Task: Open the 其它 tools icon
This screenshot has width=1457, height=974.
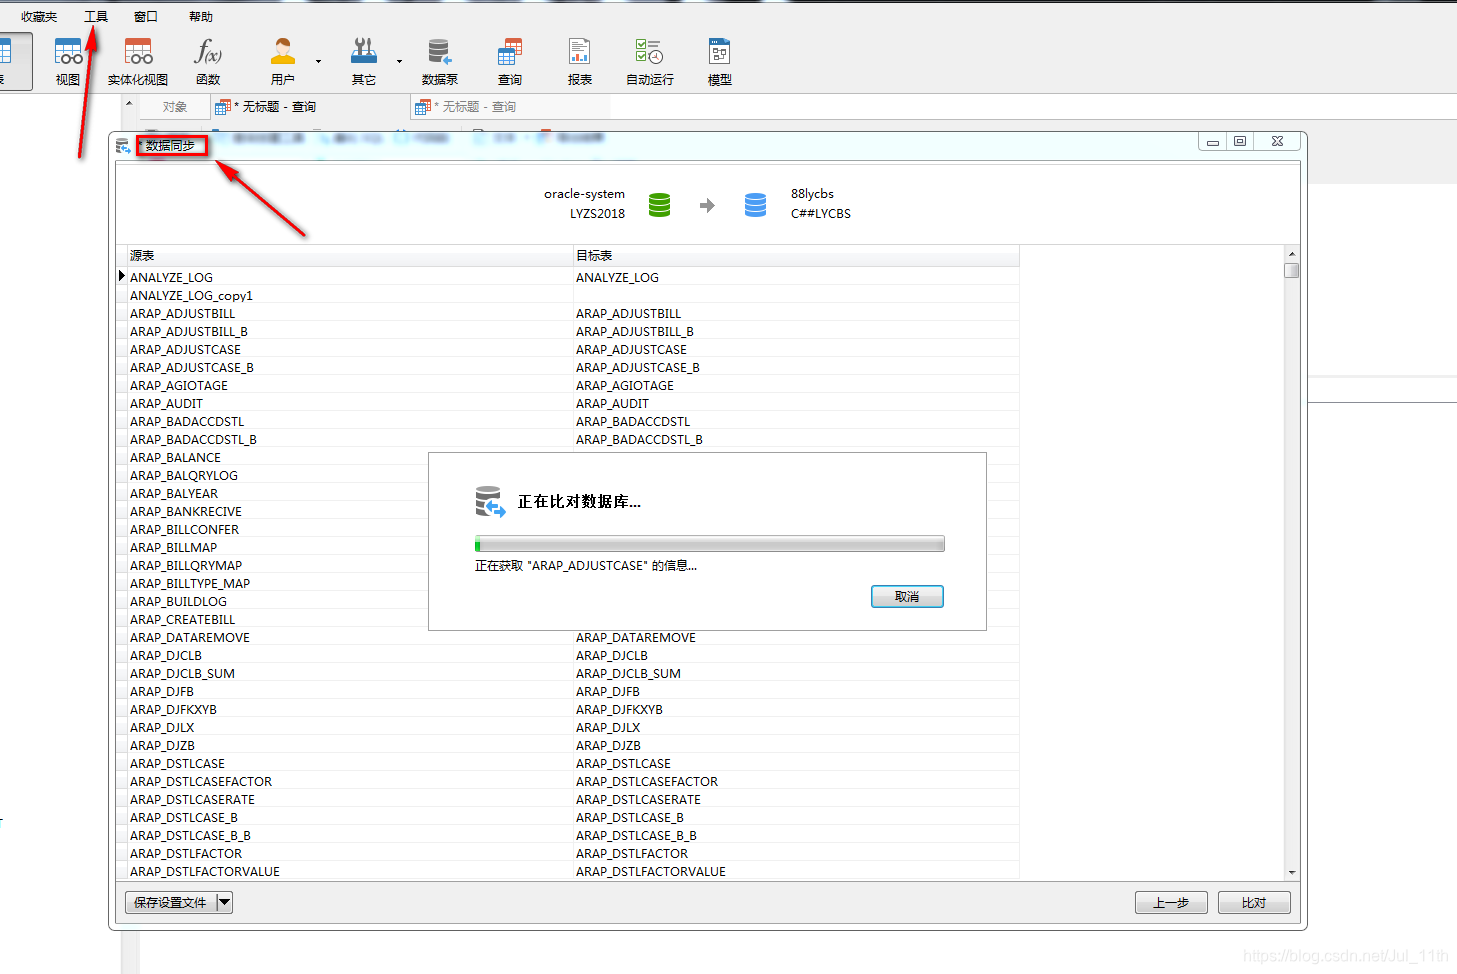Action: pos(364,62)
